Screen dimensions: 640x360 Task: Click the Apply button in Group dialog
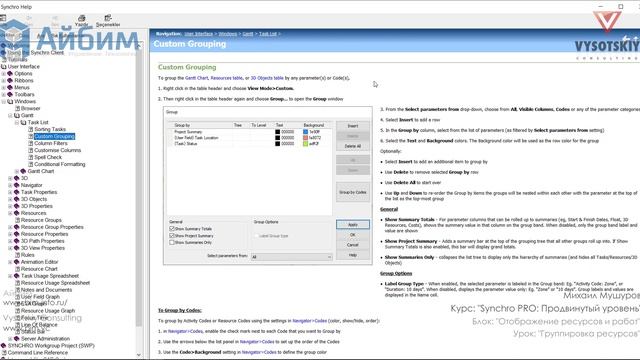pyautogui.click(x=353, y=224)
